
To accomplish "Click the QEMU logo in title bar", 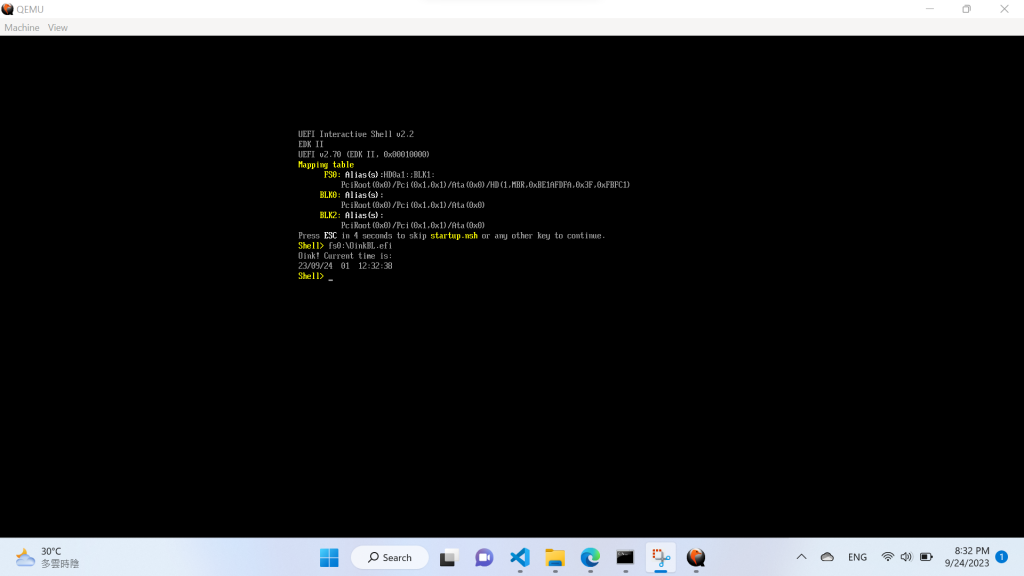I will click(7, 9).
